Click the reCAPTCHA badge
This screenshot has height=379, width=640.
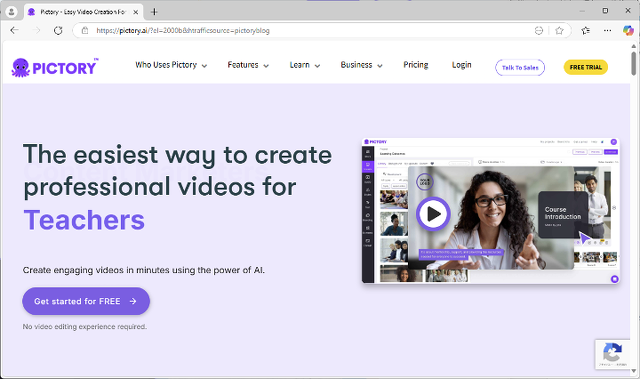[x=612, y=355]
